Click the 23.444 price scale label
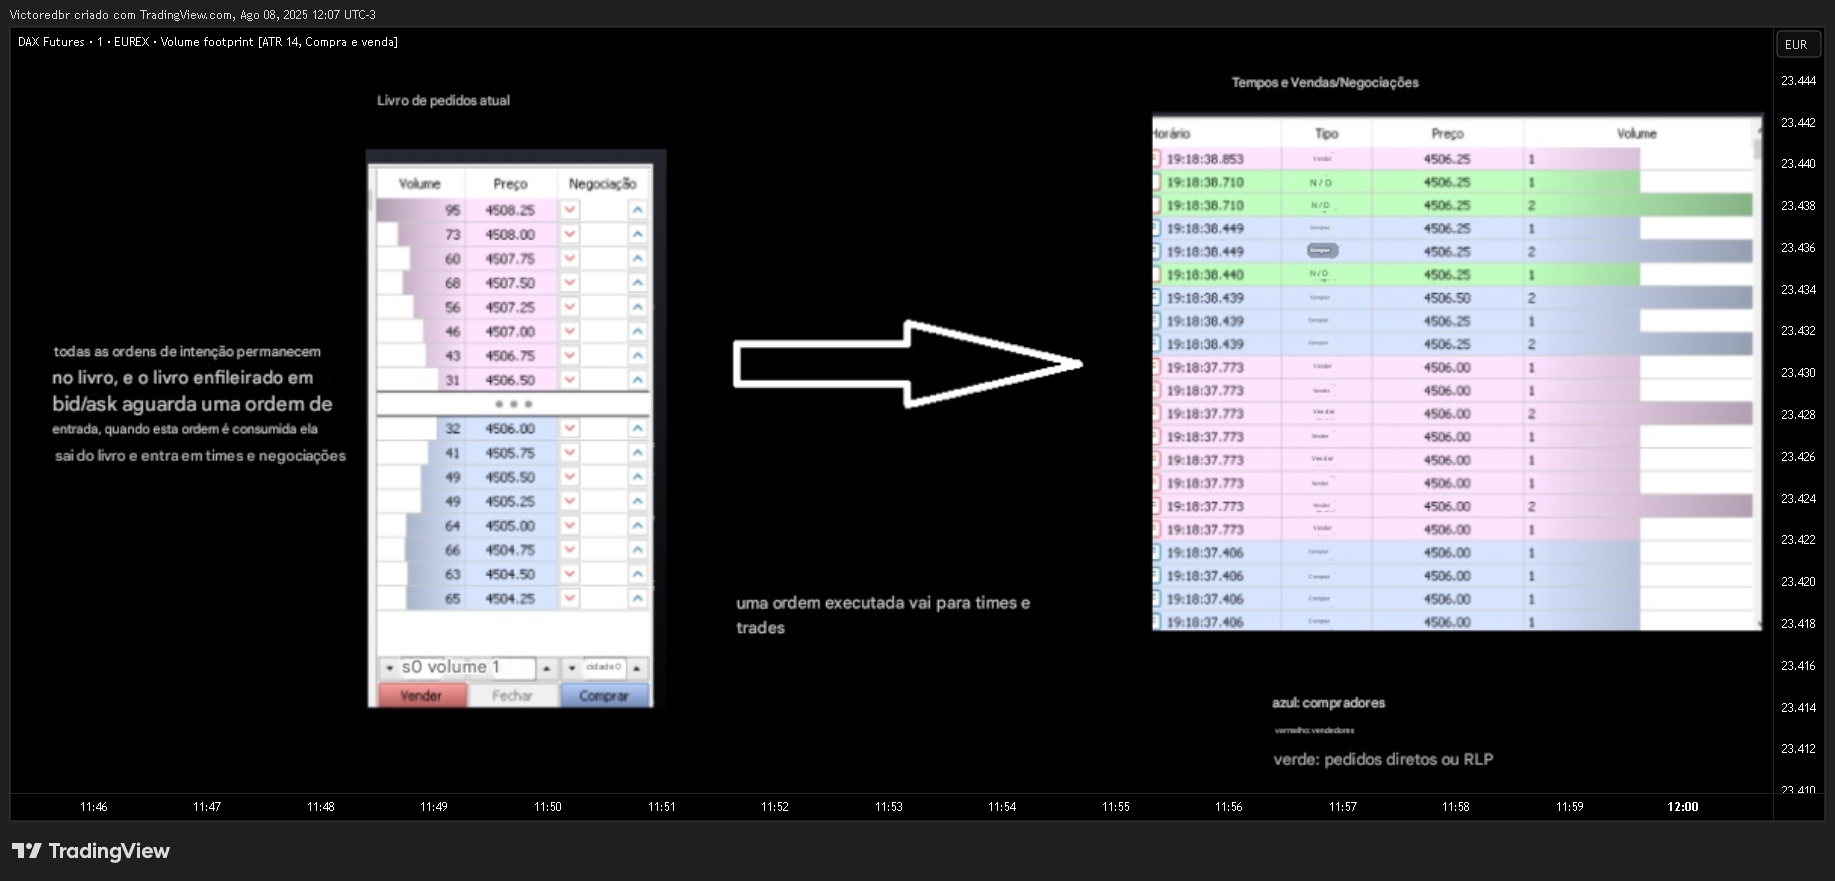The height and width of the screenshot is (881, 1835). [x=1798, y=81]
